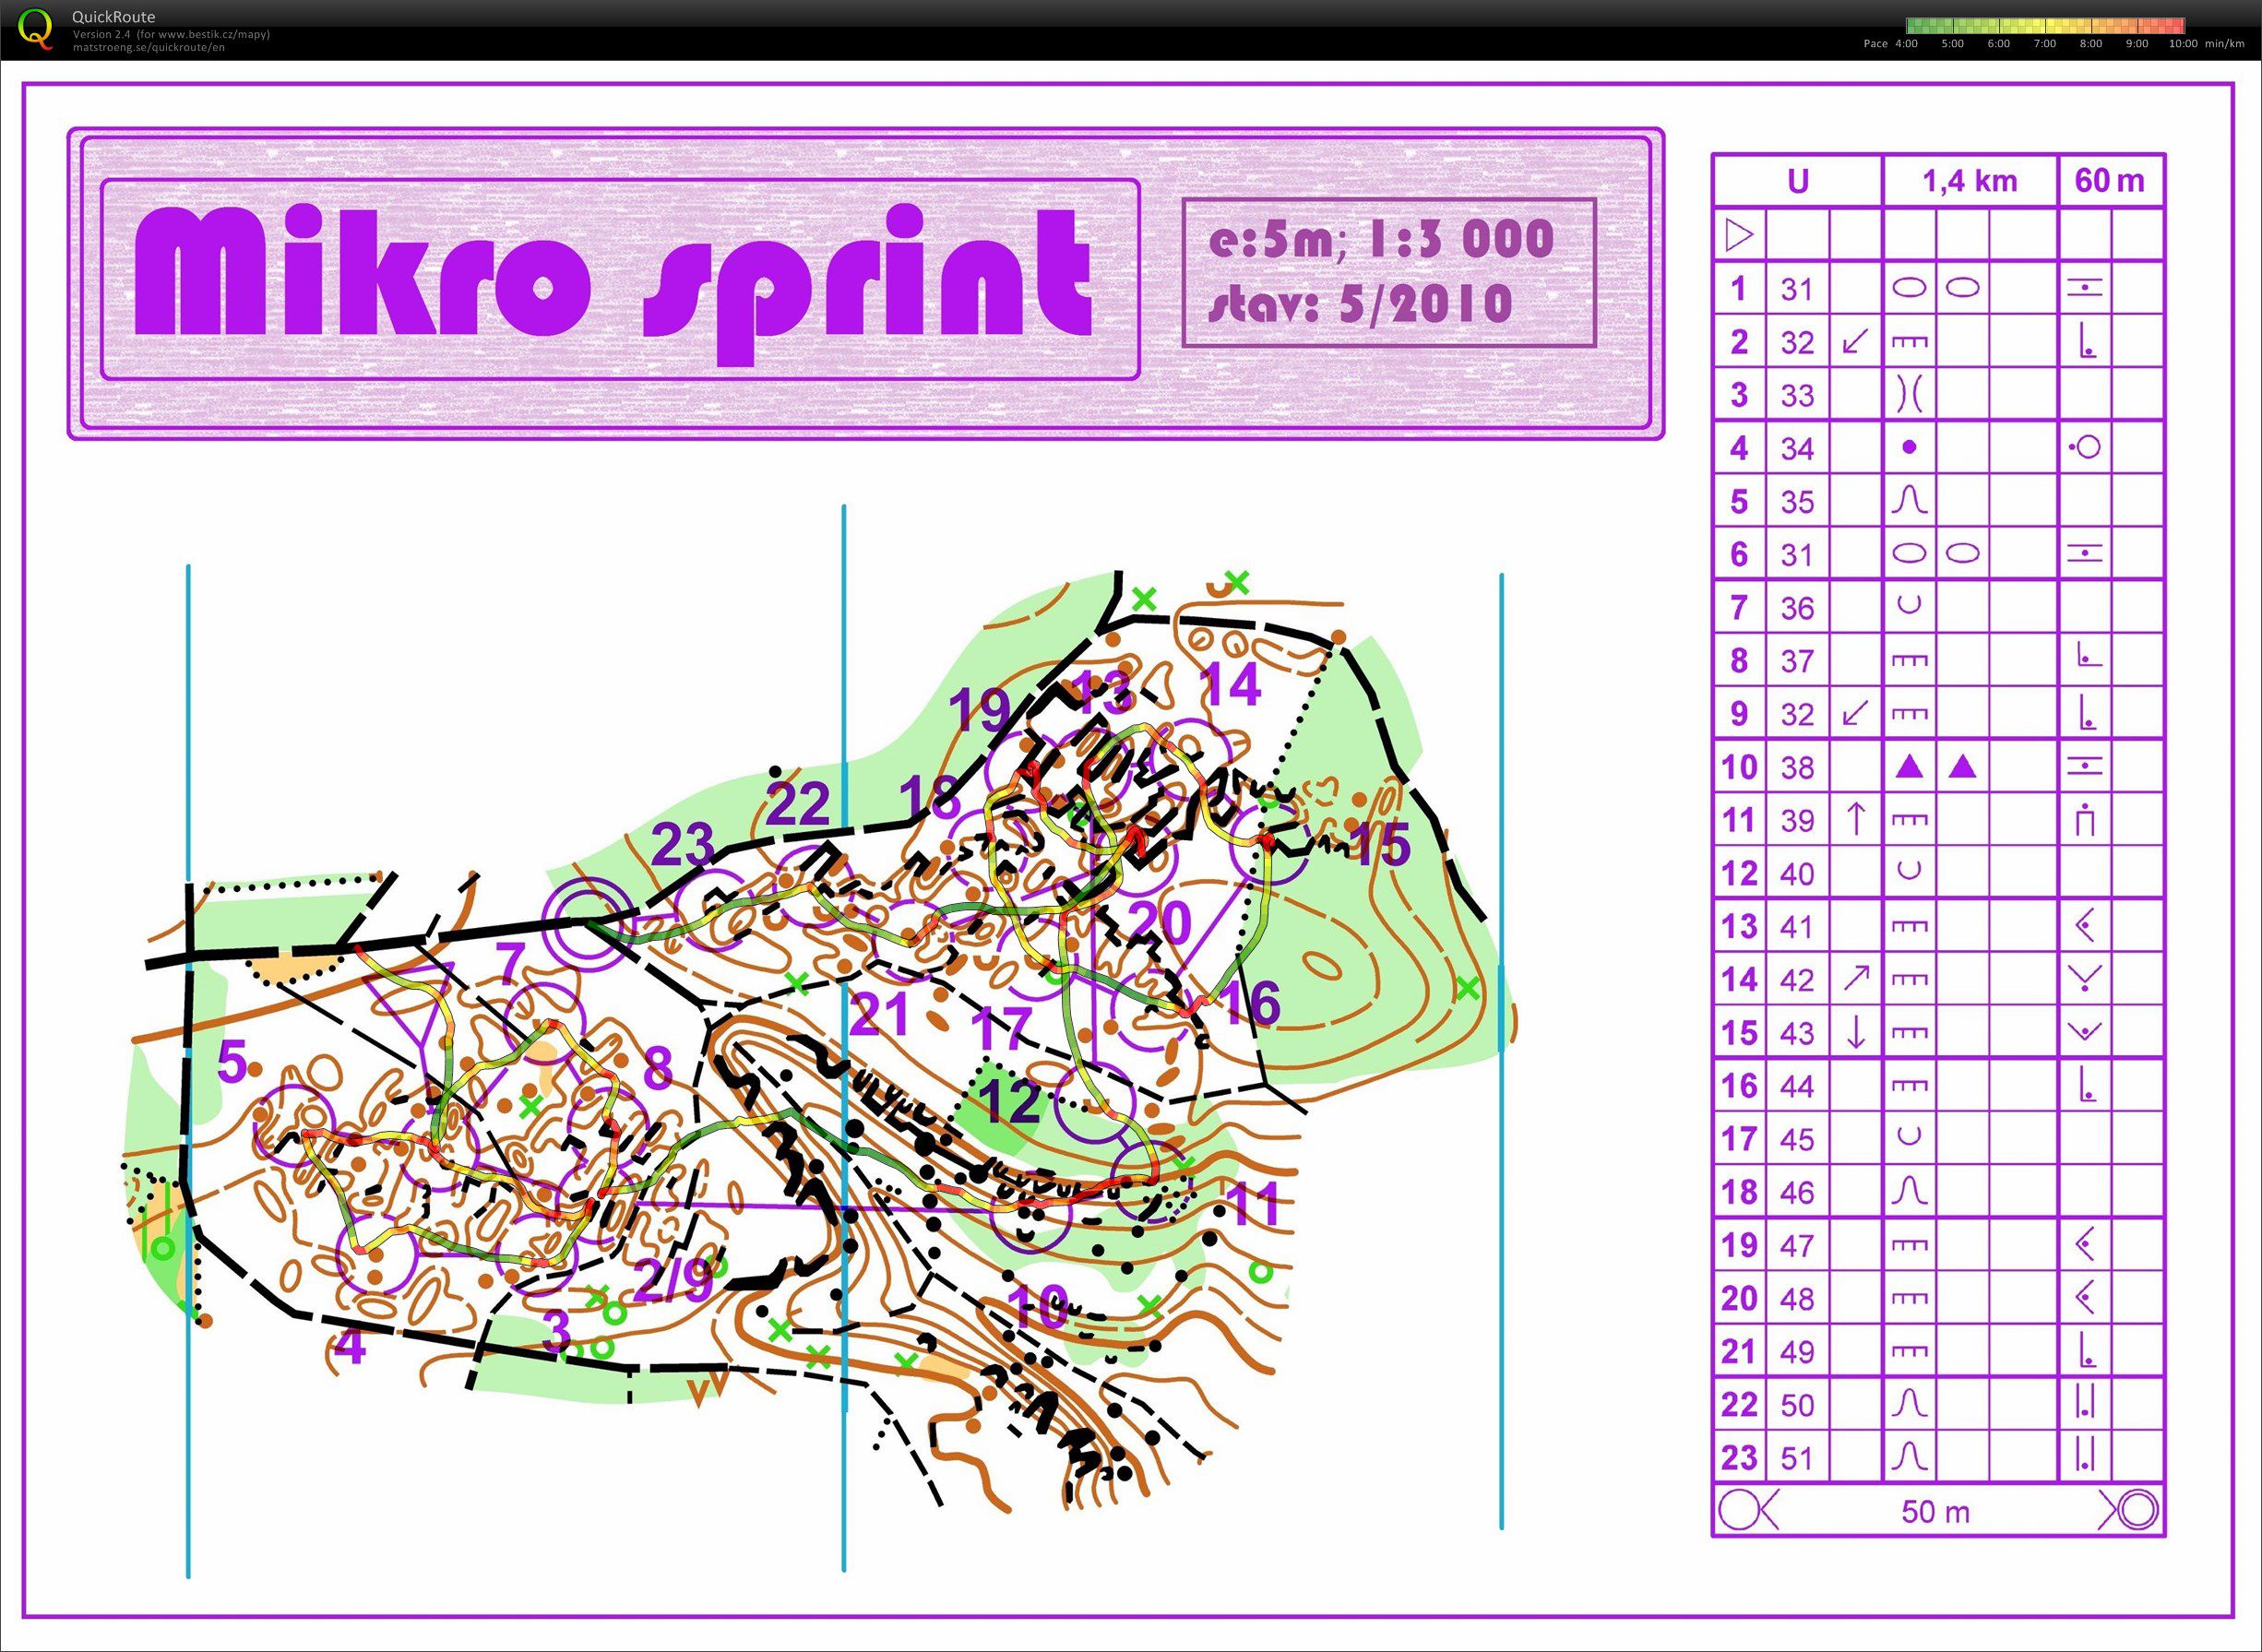
Task: Click the down arrow in table row 15
Action: [1855, 1031]
